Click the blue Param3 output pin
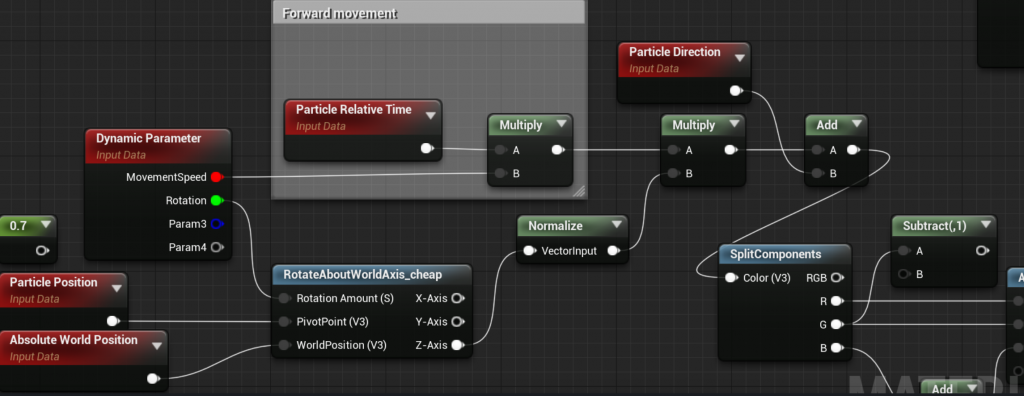The width and height of the screenshot is (1024, 396). tap(217, 224)
